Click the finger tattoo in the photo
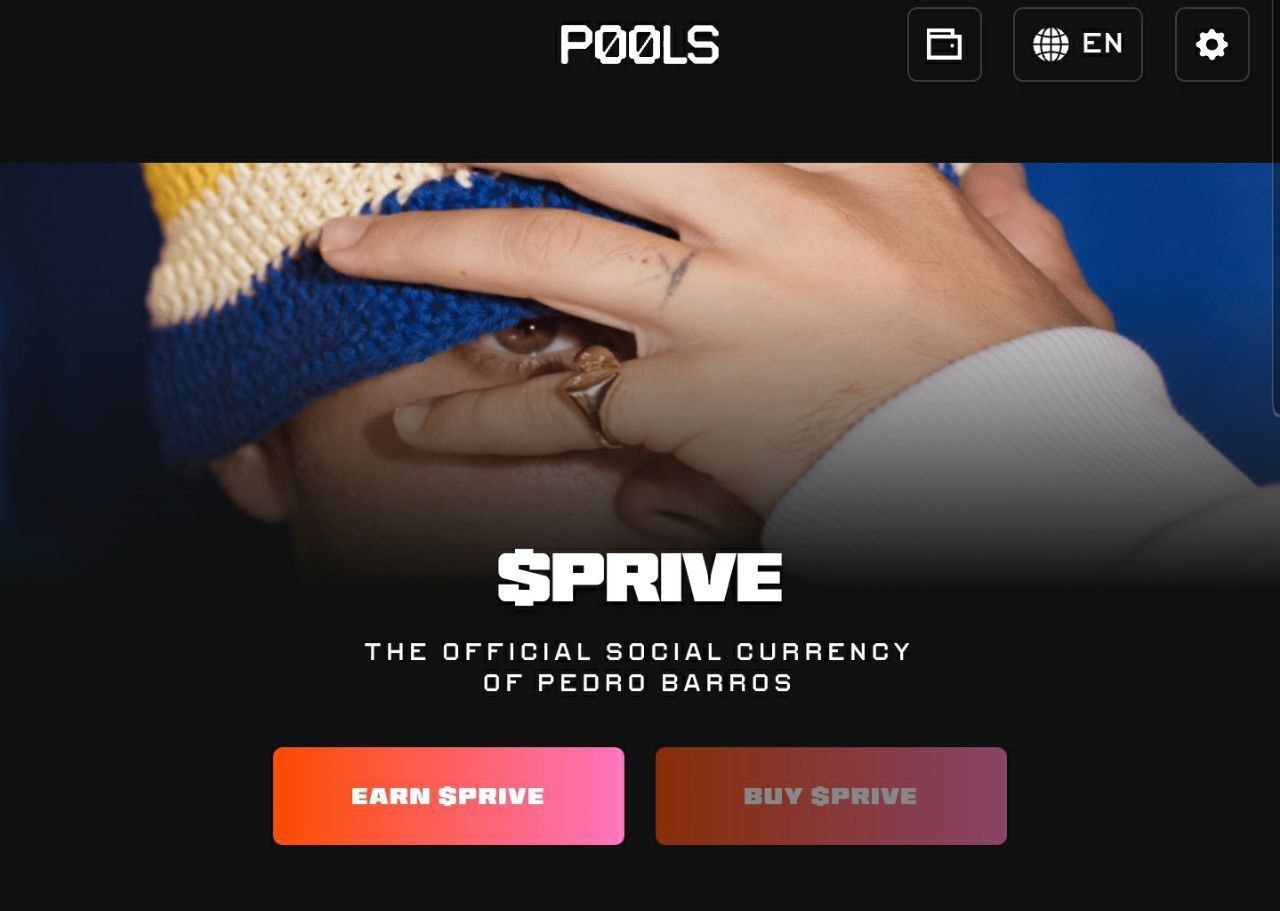 coord(675,270)
